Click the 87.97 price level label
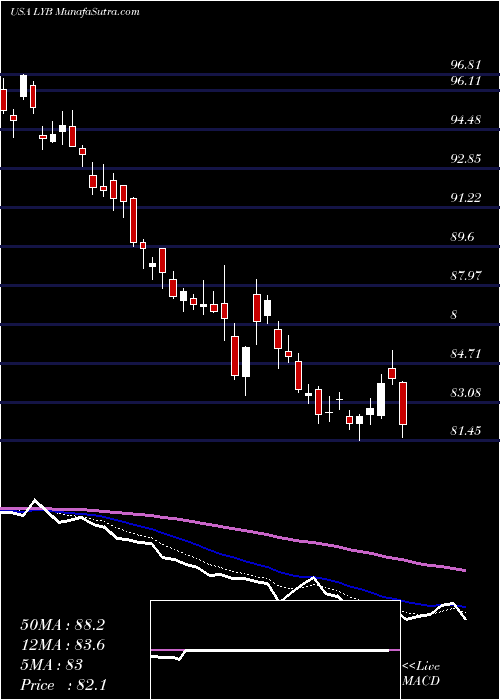The image size is (500, 700). pyautogui.click(x=466, y=275)
